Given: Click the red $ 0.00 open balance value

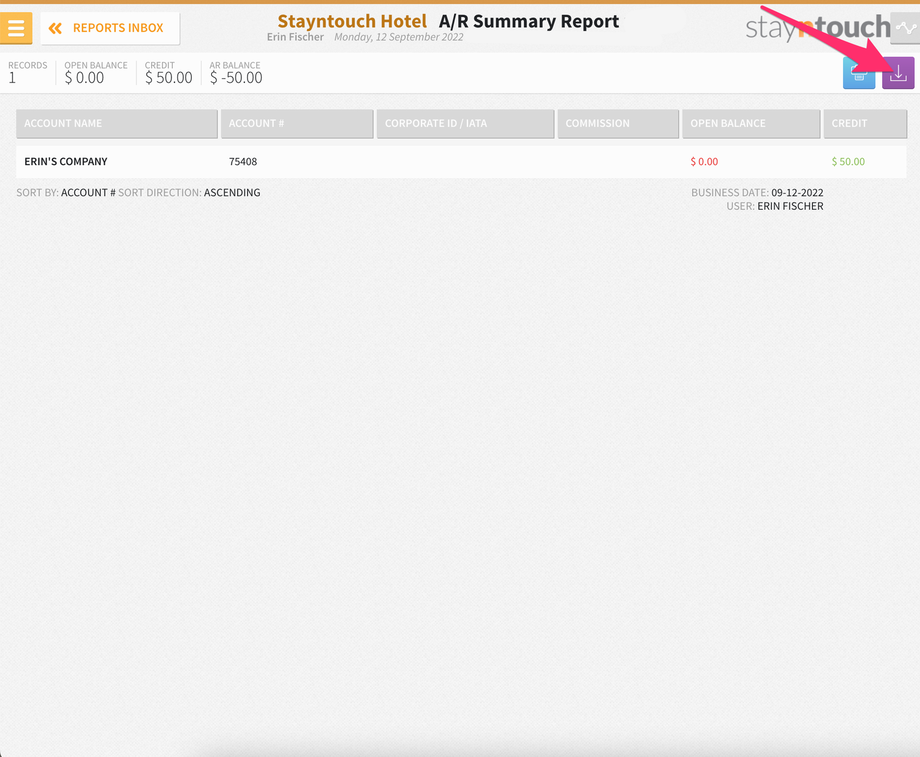Looking at the screenshot, I should (x=704, y=161).
